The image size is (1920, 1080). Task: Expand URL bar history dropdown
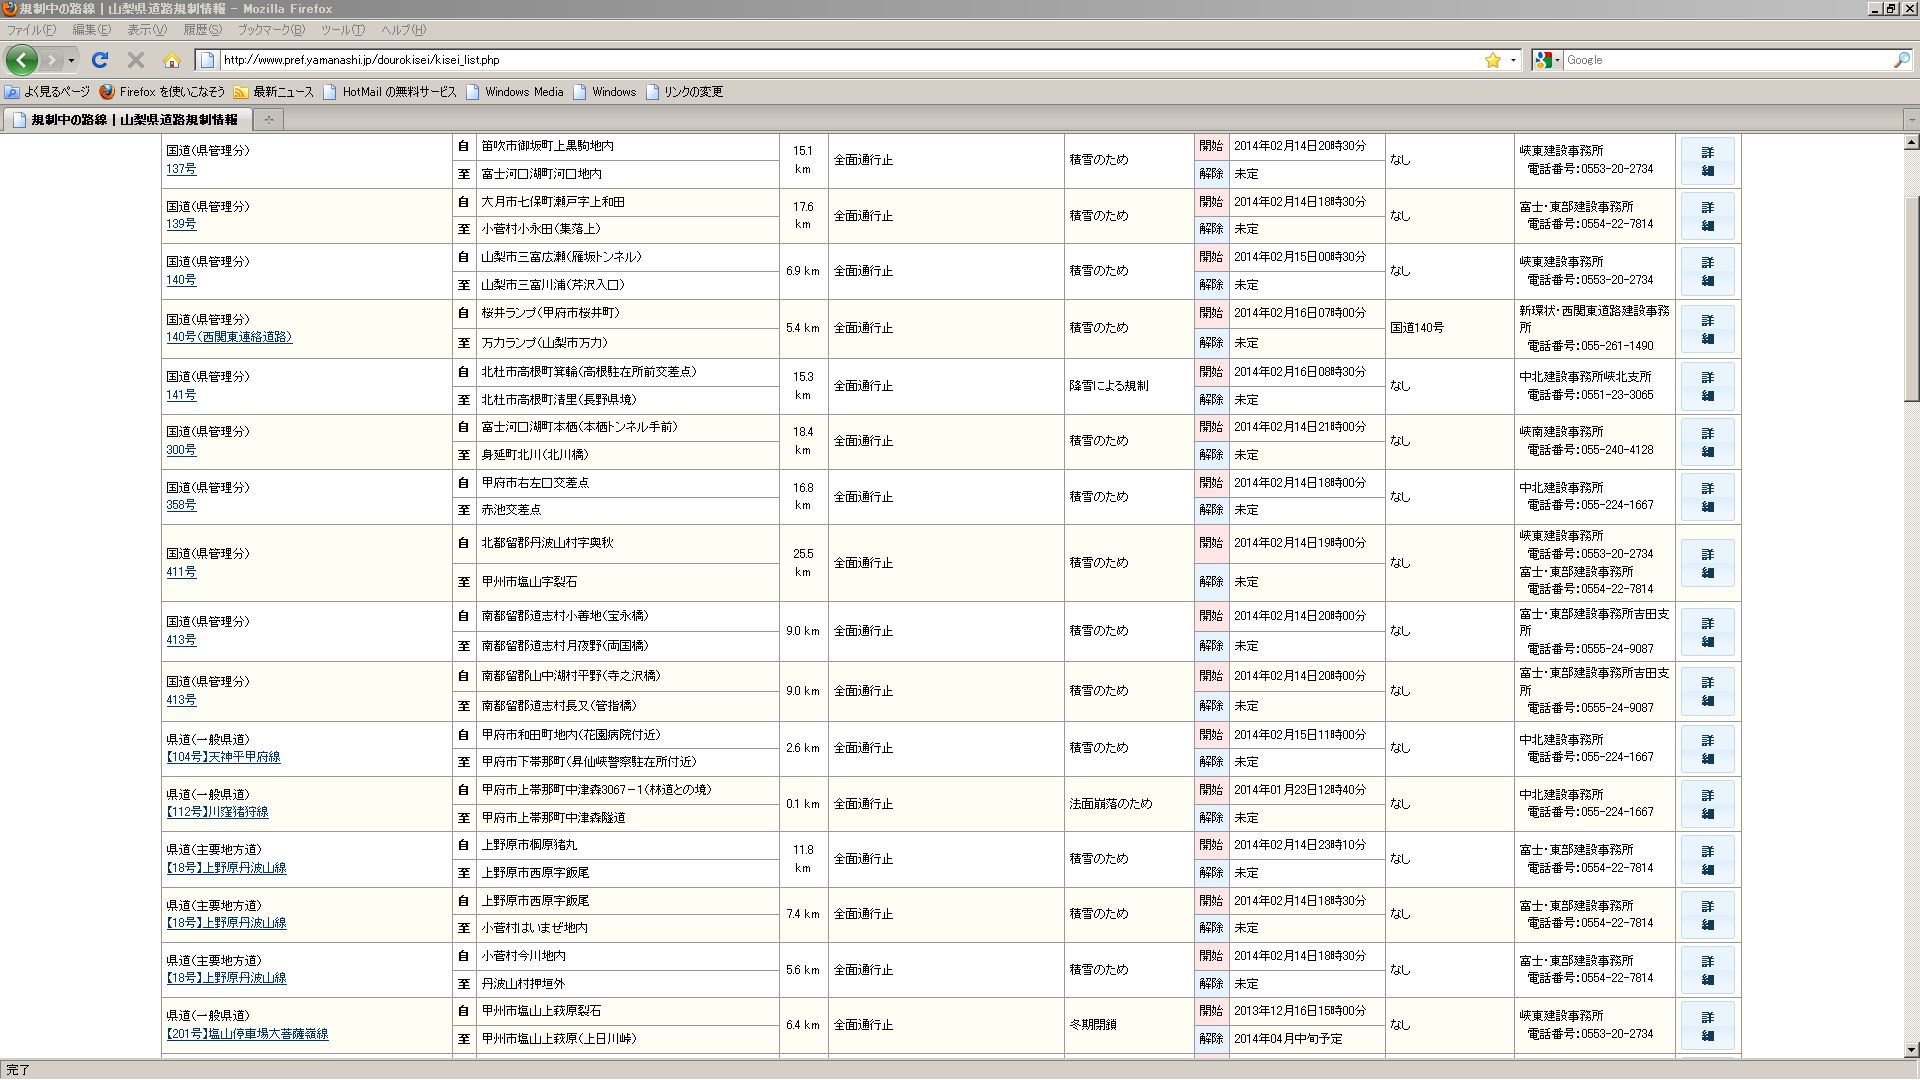[x=1513, y=60]
